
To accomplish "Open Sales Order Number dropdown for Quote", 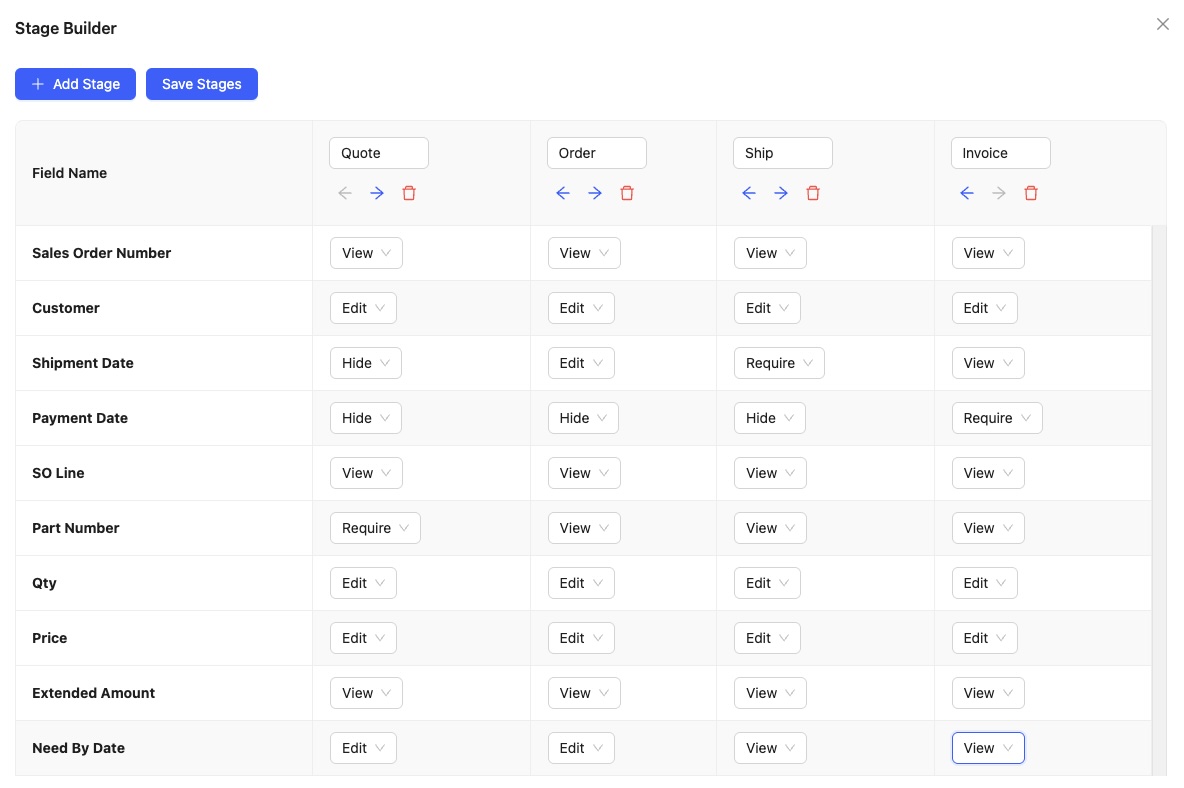I will click(366, 253).
